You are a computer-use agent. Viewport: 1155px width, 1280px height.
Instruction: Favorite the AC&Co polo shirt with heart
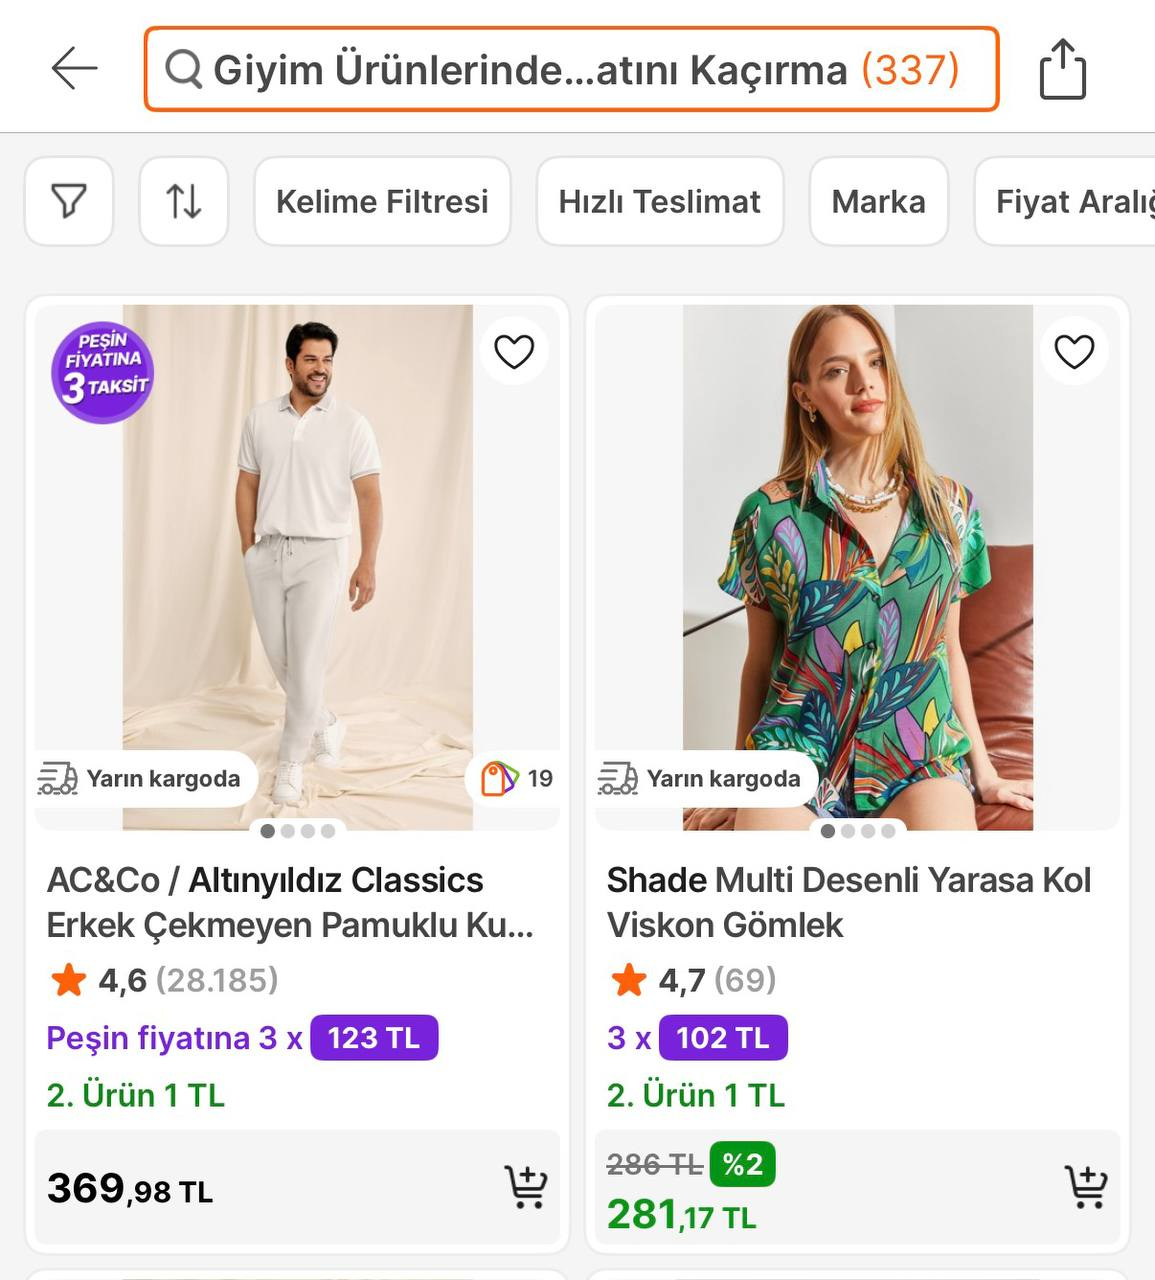click(x=514, y=351)
